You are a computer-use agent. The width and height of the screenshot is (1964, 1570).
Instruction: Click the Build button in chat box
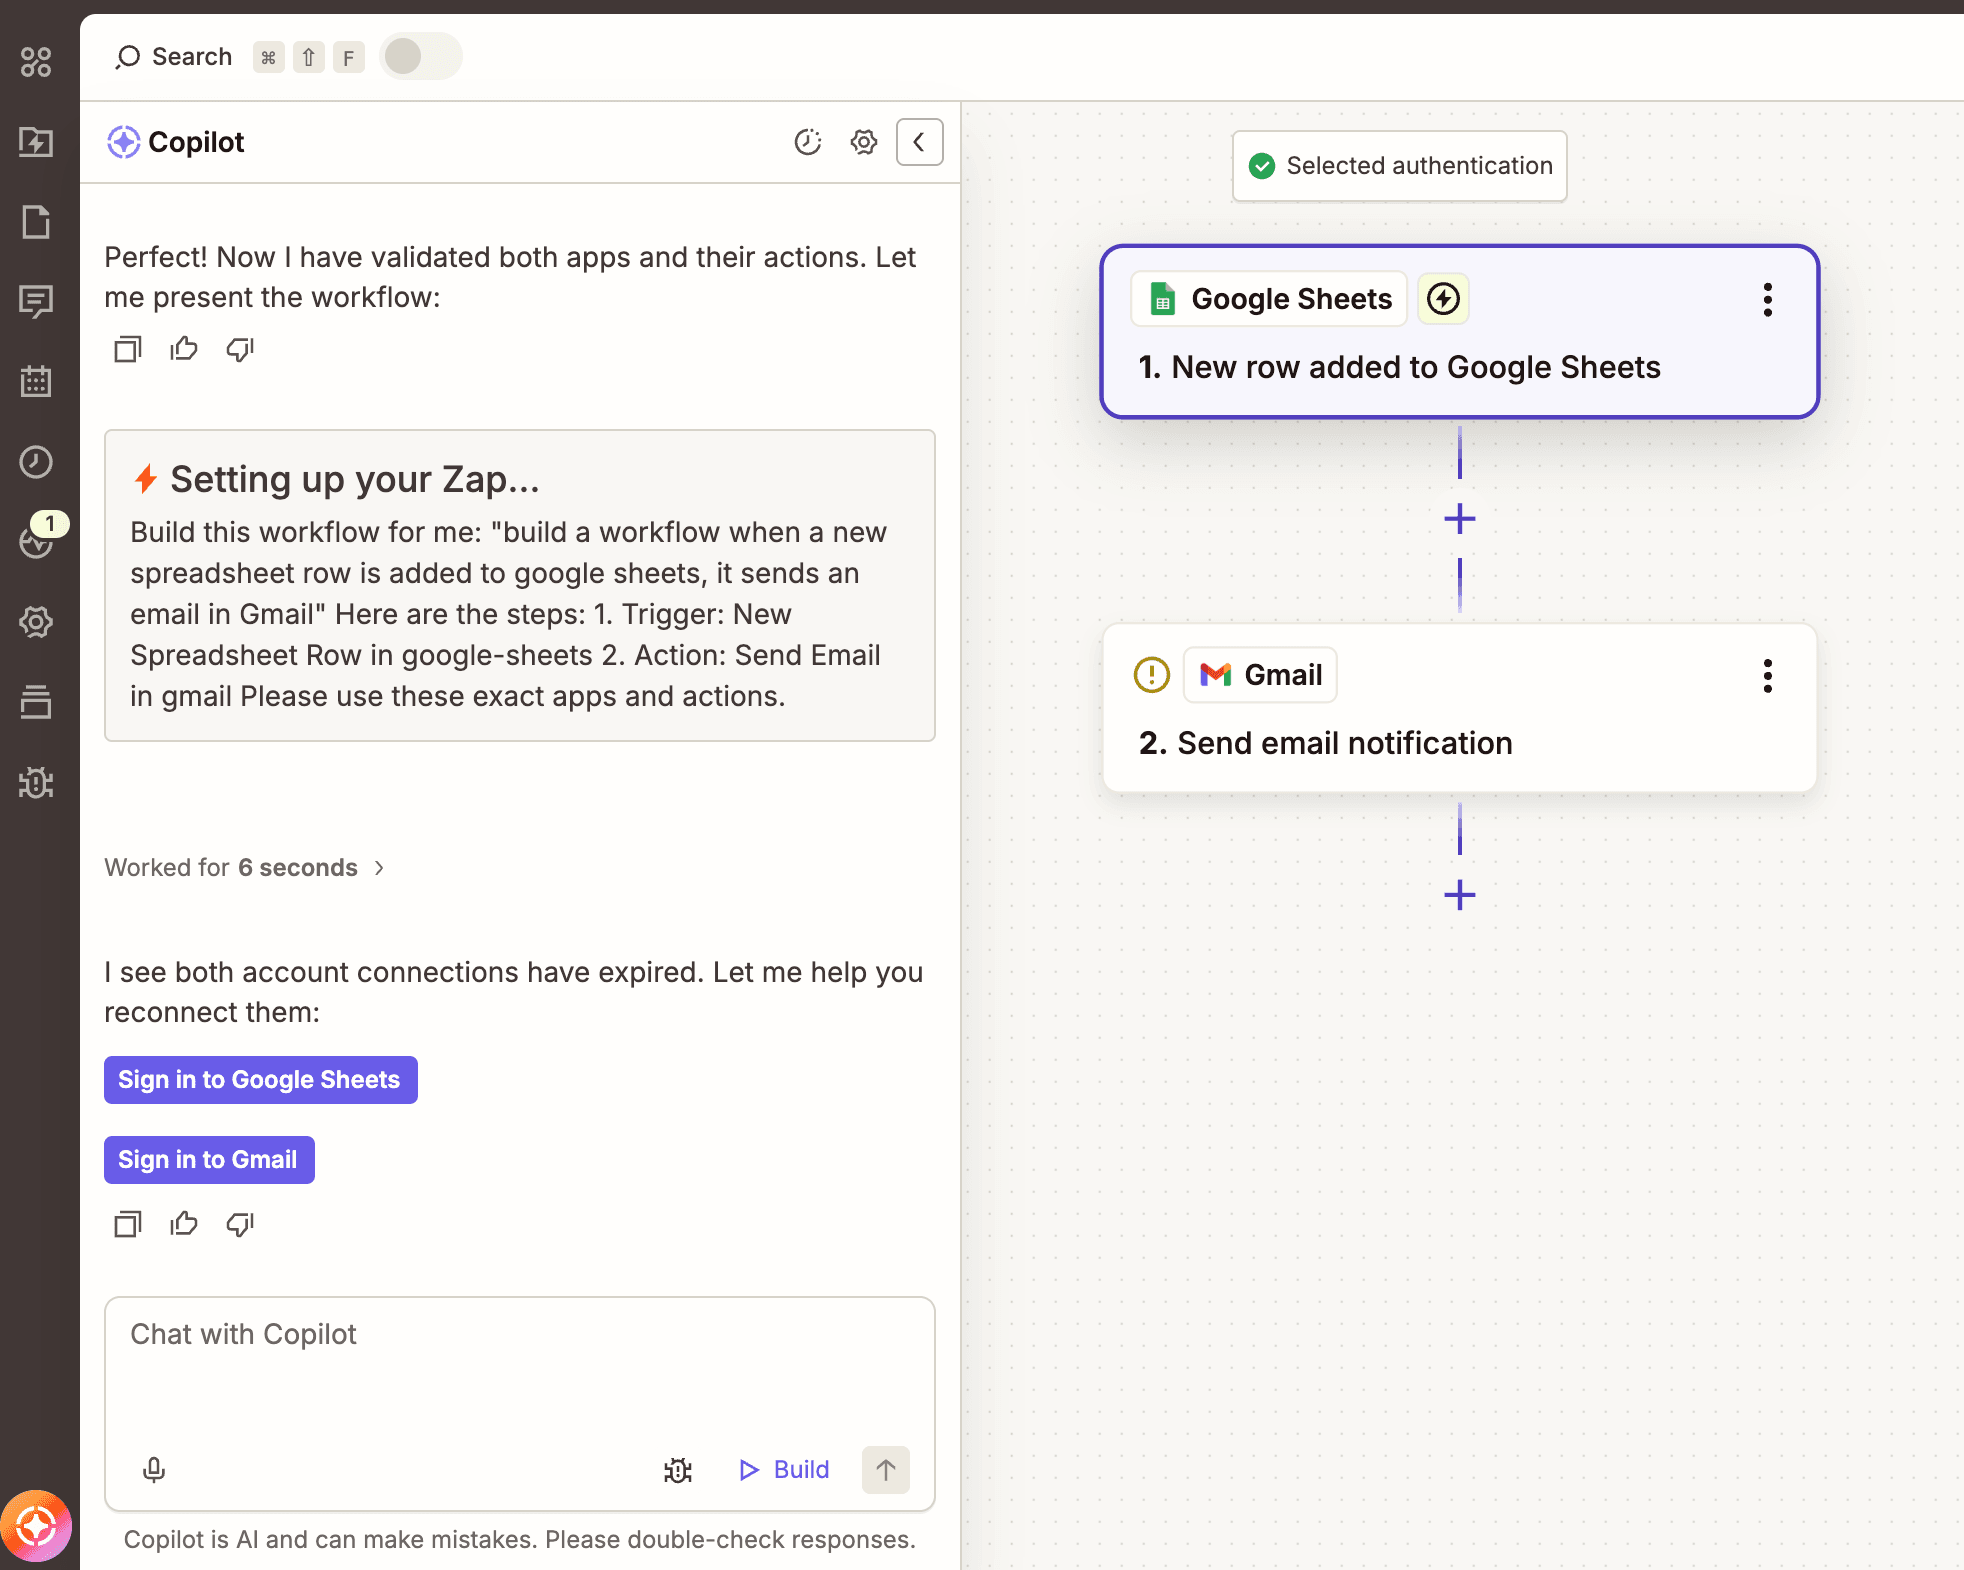pyautogui.click(x=784, y=1470)
